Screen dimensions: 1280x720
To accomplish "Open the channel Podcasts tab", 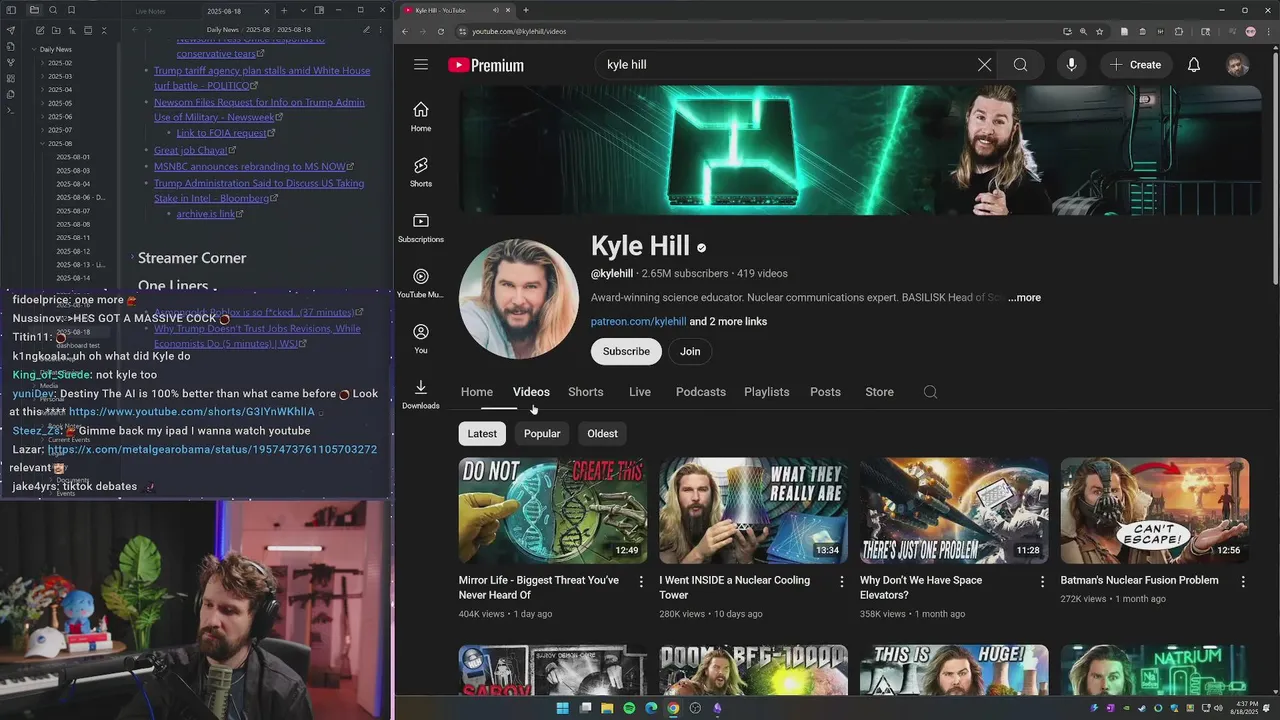I will [x=701, y=392].
